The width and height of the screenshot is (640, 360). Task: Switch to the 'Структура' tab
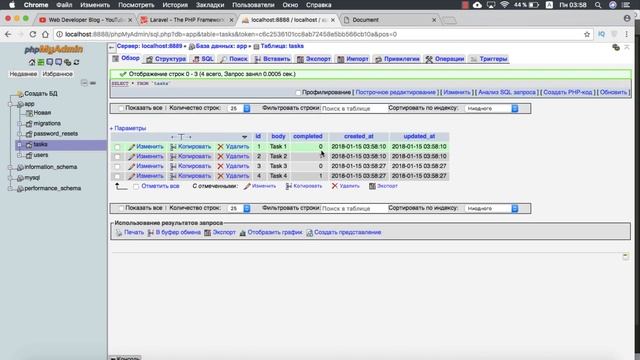(166, 59)
